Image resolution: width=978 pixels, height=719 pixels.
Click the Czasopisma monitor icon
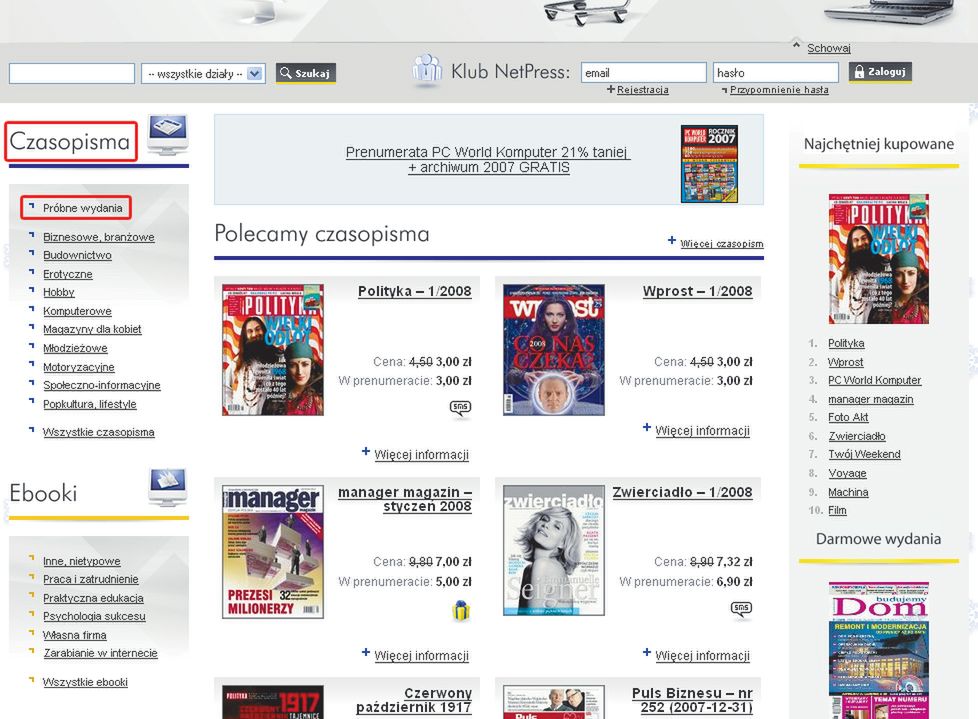167,135
